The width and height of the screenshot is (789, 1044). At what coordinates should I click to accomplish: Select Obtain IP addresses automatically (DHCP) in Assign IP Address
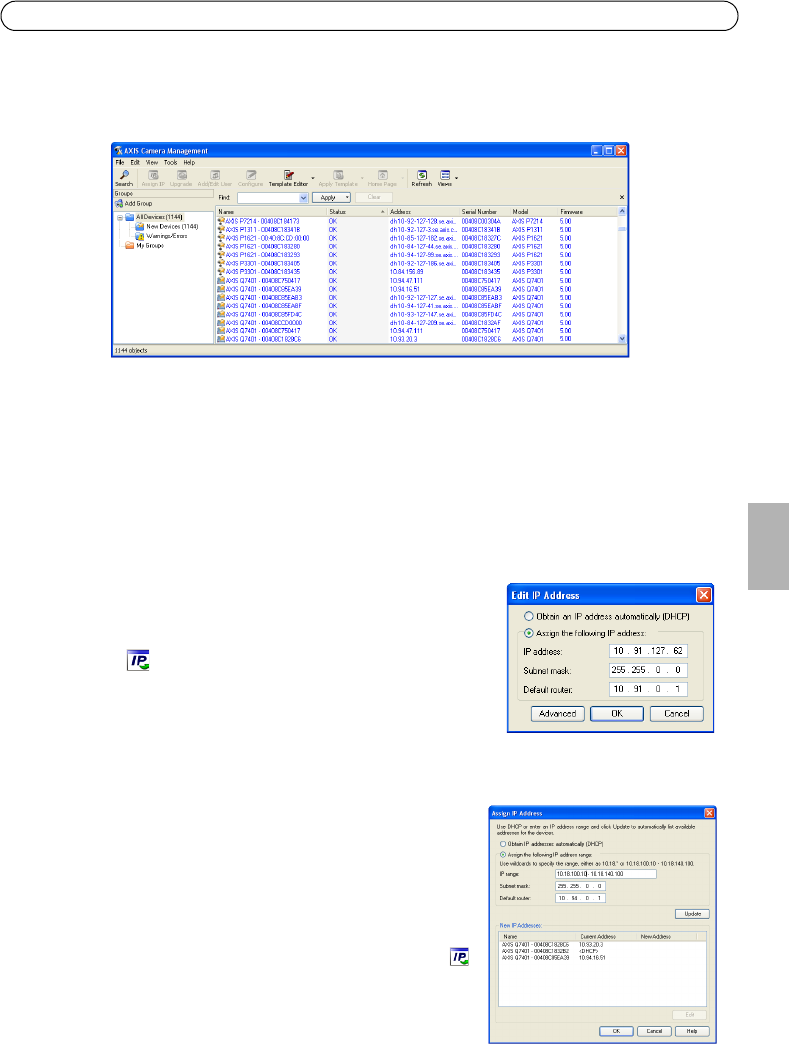[503, 844]
